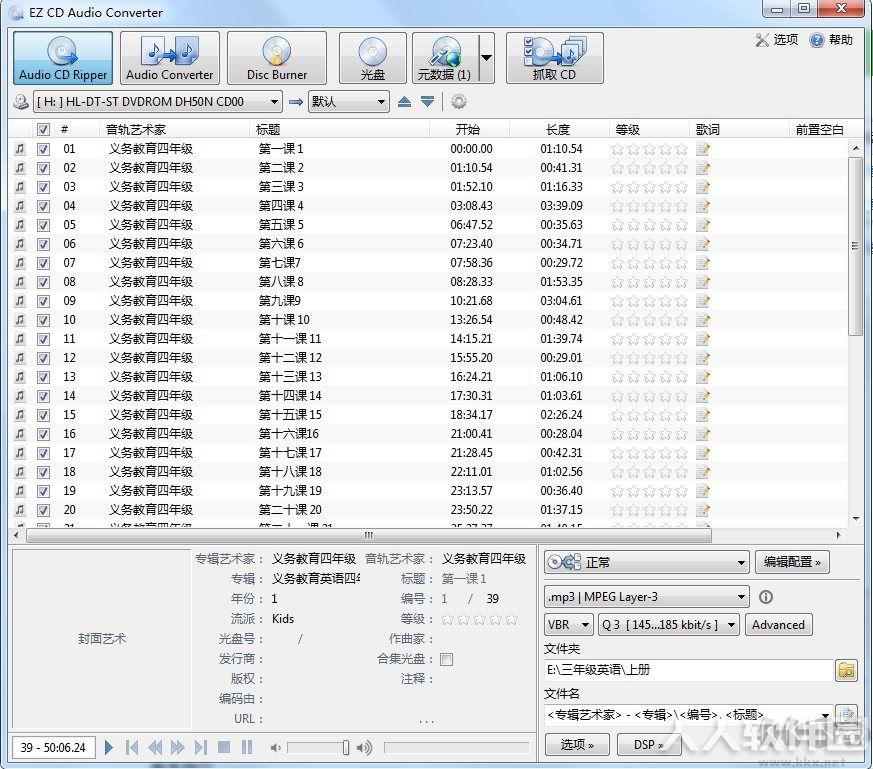Uncheck track 20 checkbox

pos(43,510)
